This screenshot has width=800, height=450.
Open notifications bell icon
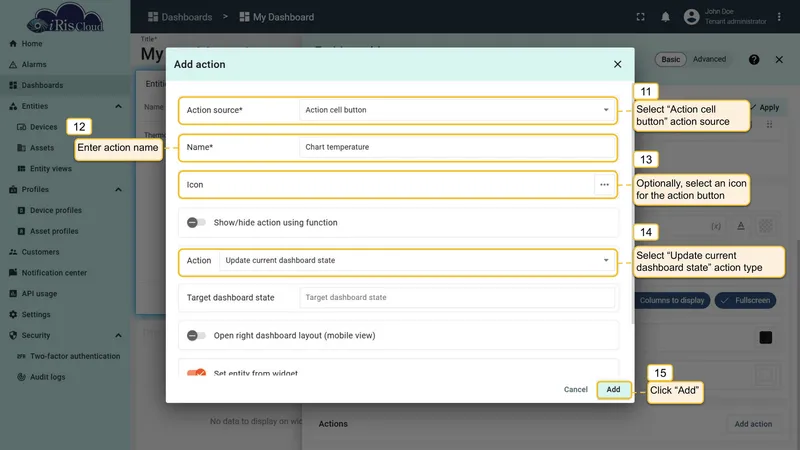[665, 17]
